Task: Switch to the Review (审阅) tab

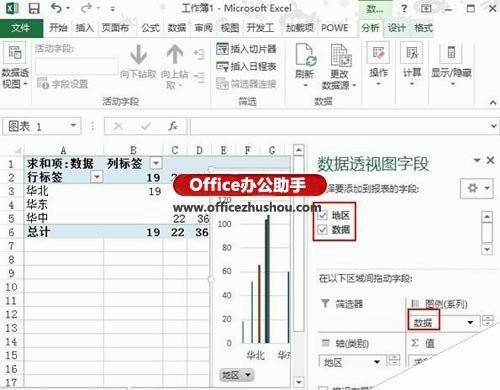Action: point(203,28)
